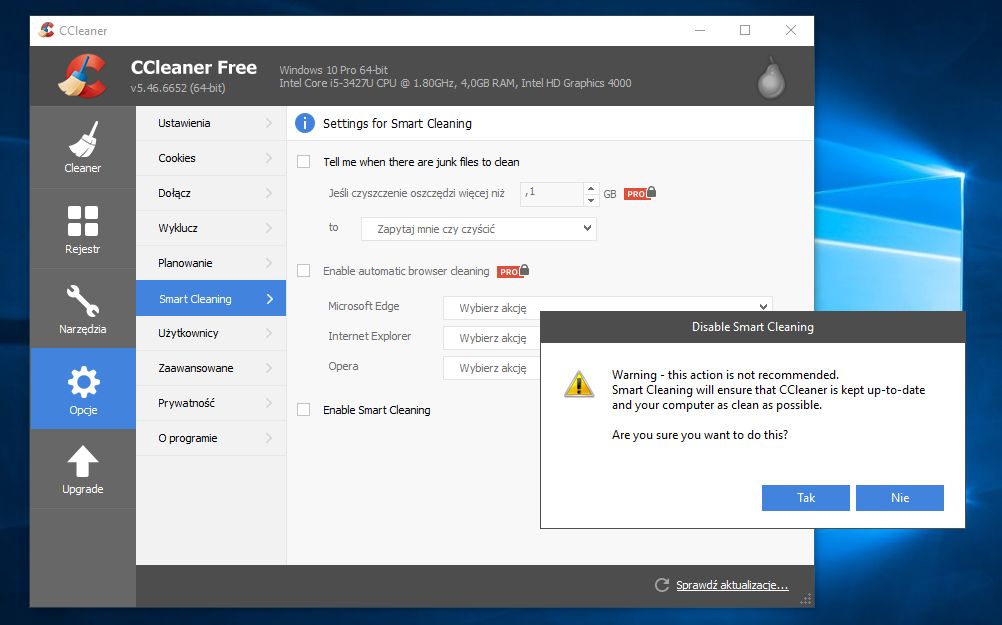Click PRO lock badge by automatic browser cleaning
Viewport: 1002px width, 625px height.
click(x=513, y=271)
